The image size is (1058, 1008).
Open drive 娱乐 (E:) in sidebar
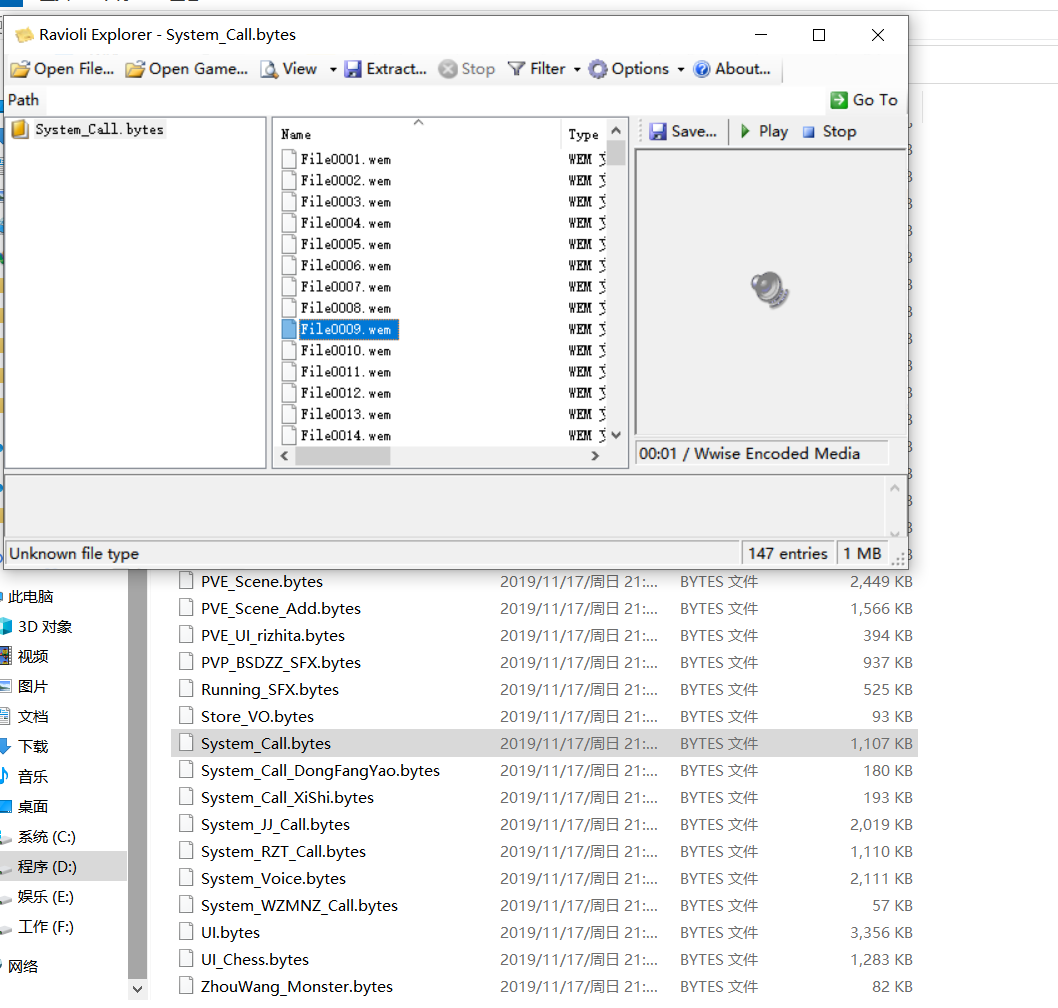coord(45,897)
